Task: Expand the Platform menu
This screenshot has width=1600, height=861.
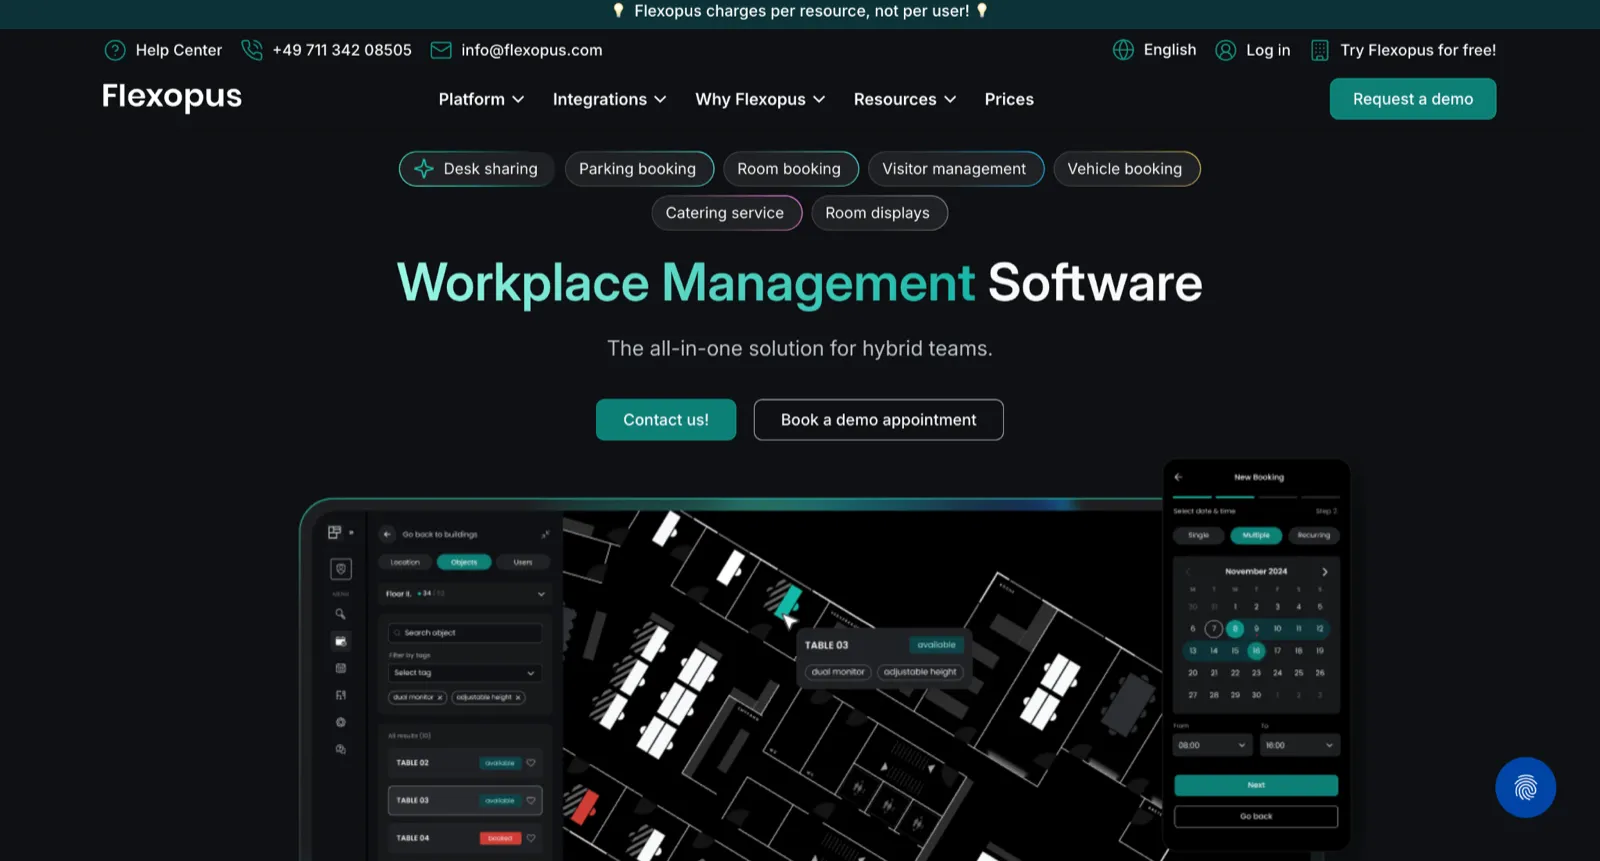Action: (481, 99)
